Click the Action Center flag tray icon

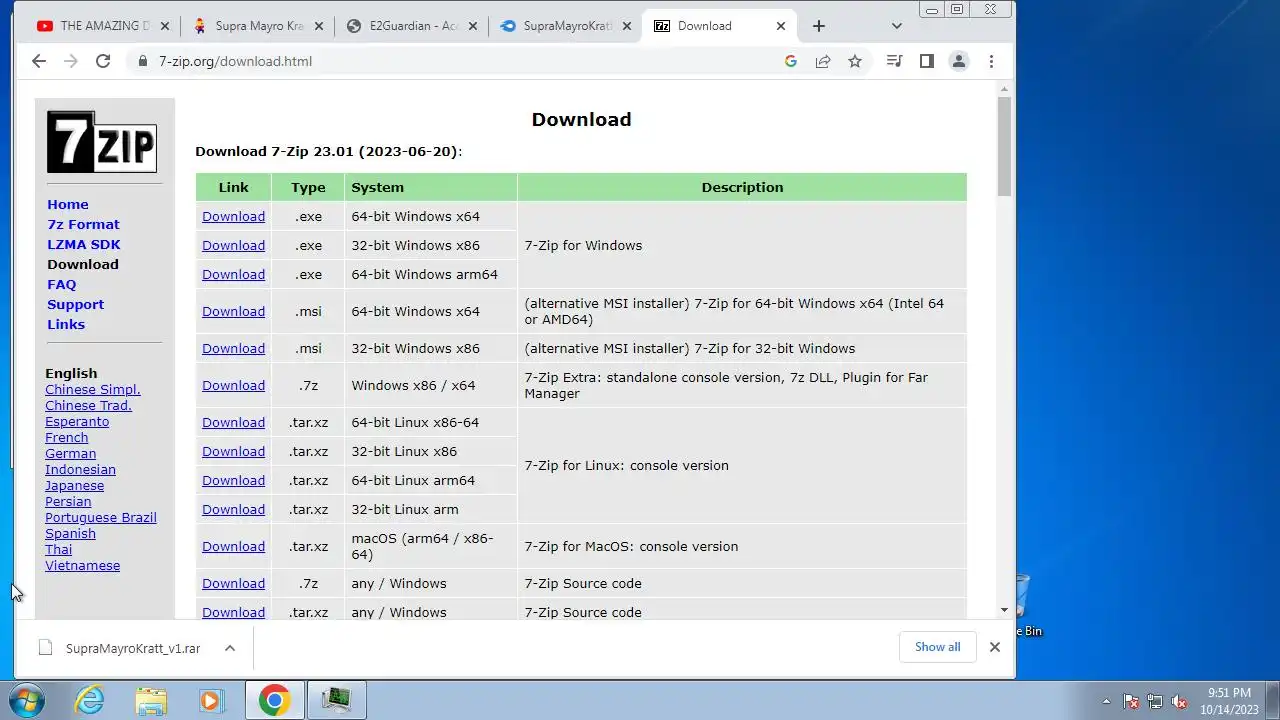(x=1131, y=702)
